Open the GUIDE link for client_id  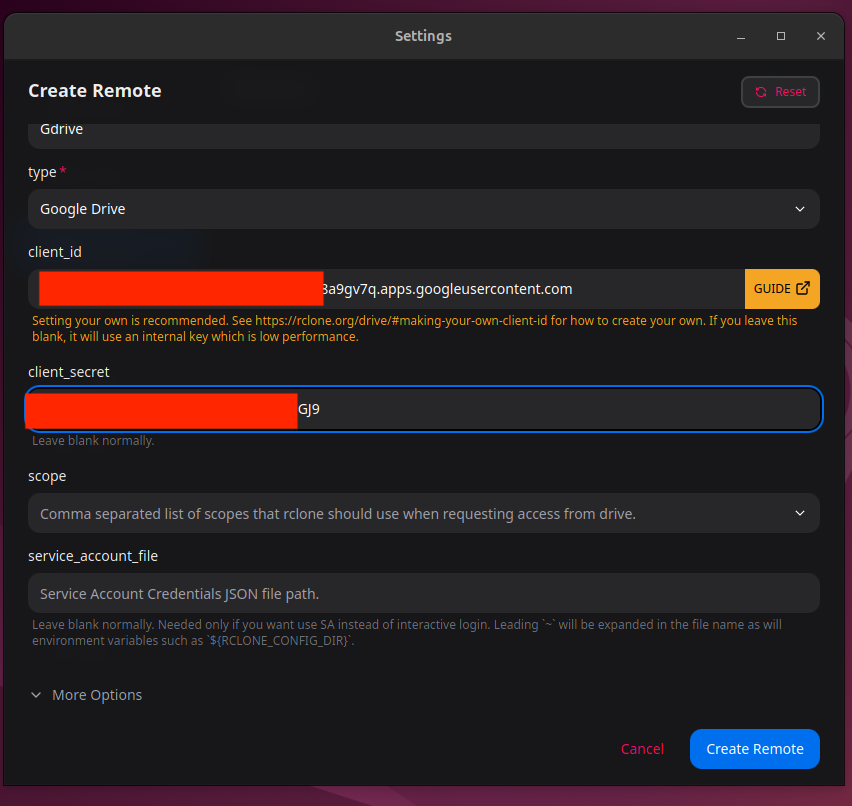(x=782, y=289)
